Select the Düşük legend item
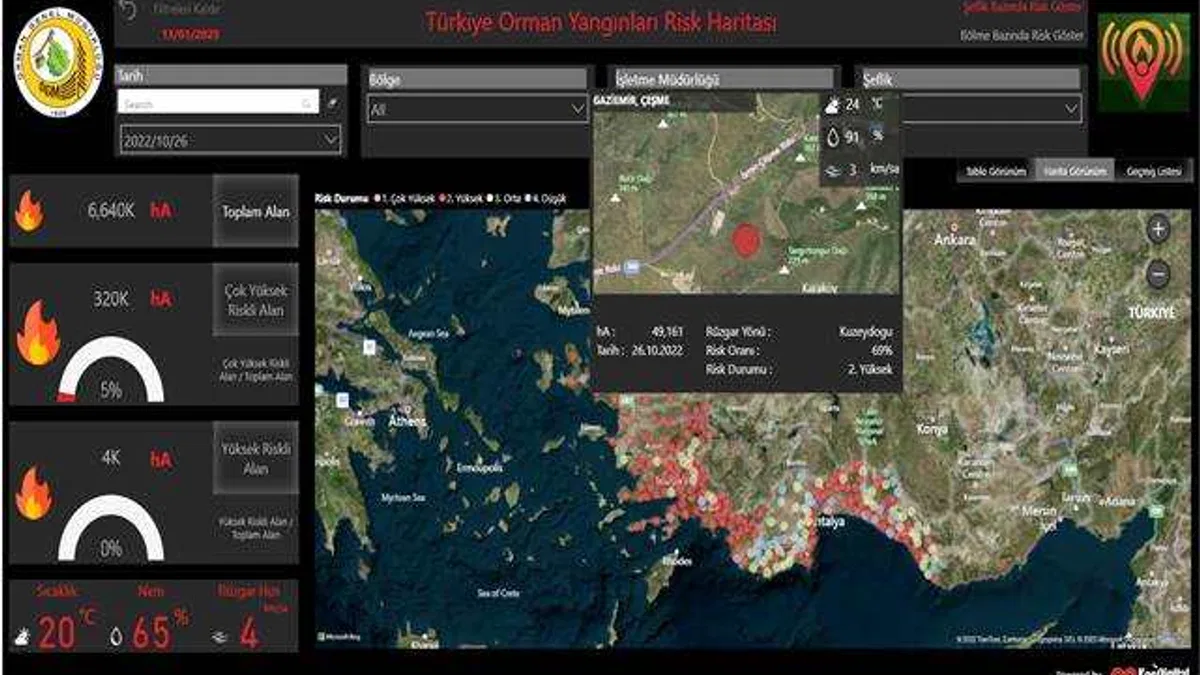1200x675 pixels. [x=546, y=199]
